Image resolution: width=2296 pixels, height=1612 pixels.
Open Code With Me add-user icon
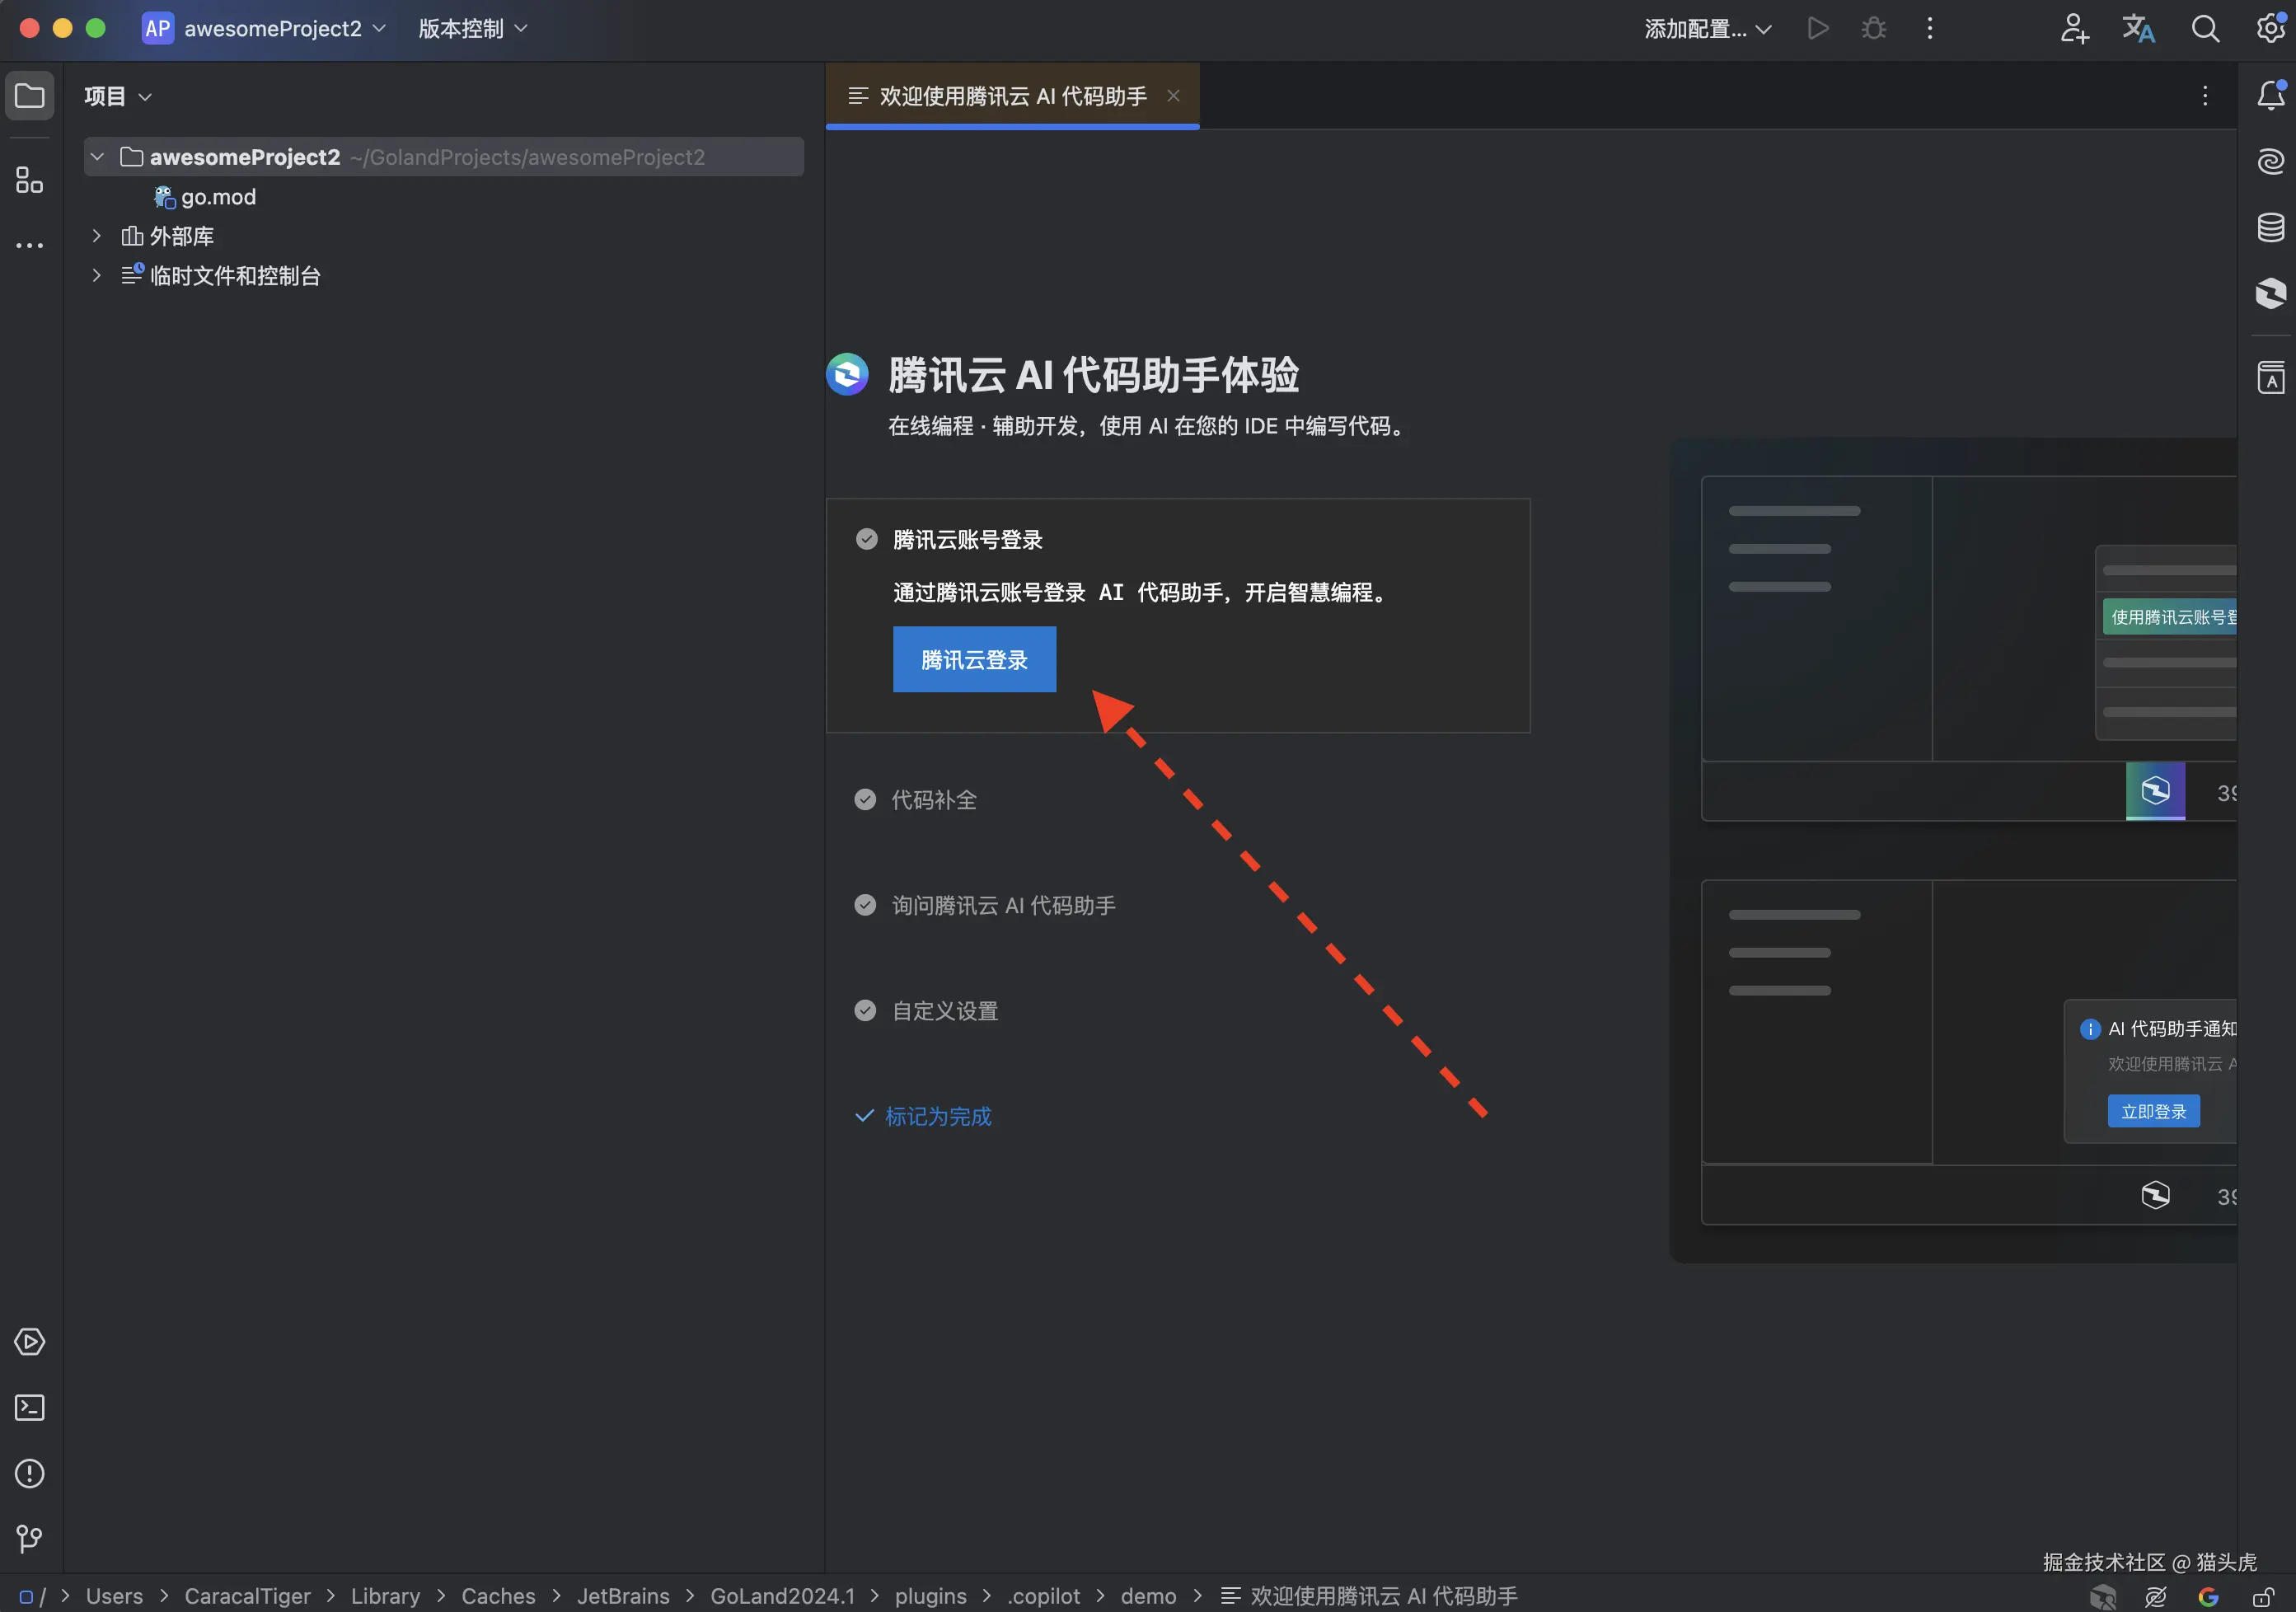(x=2075, y=28)
